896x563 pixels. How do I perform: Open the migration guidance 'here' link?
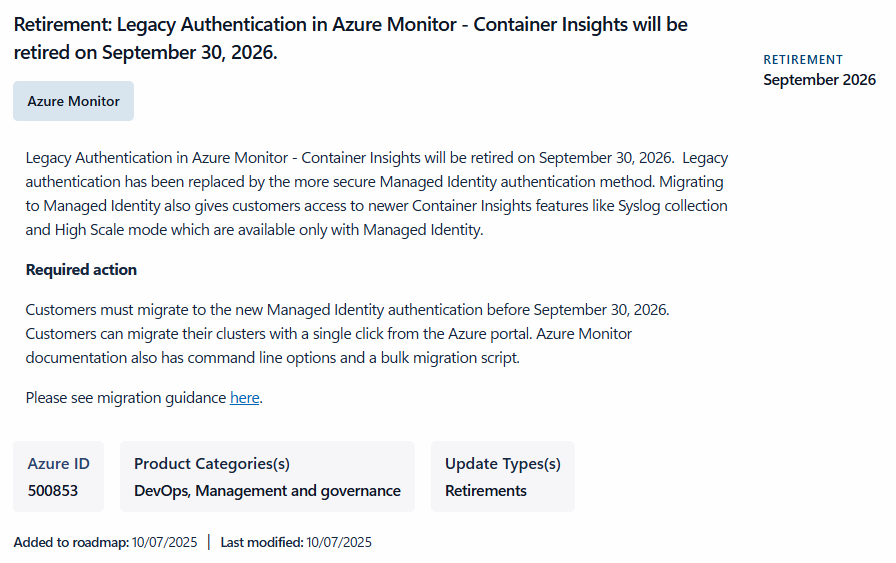[245, 398]
